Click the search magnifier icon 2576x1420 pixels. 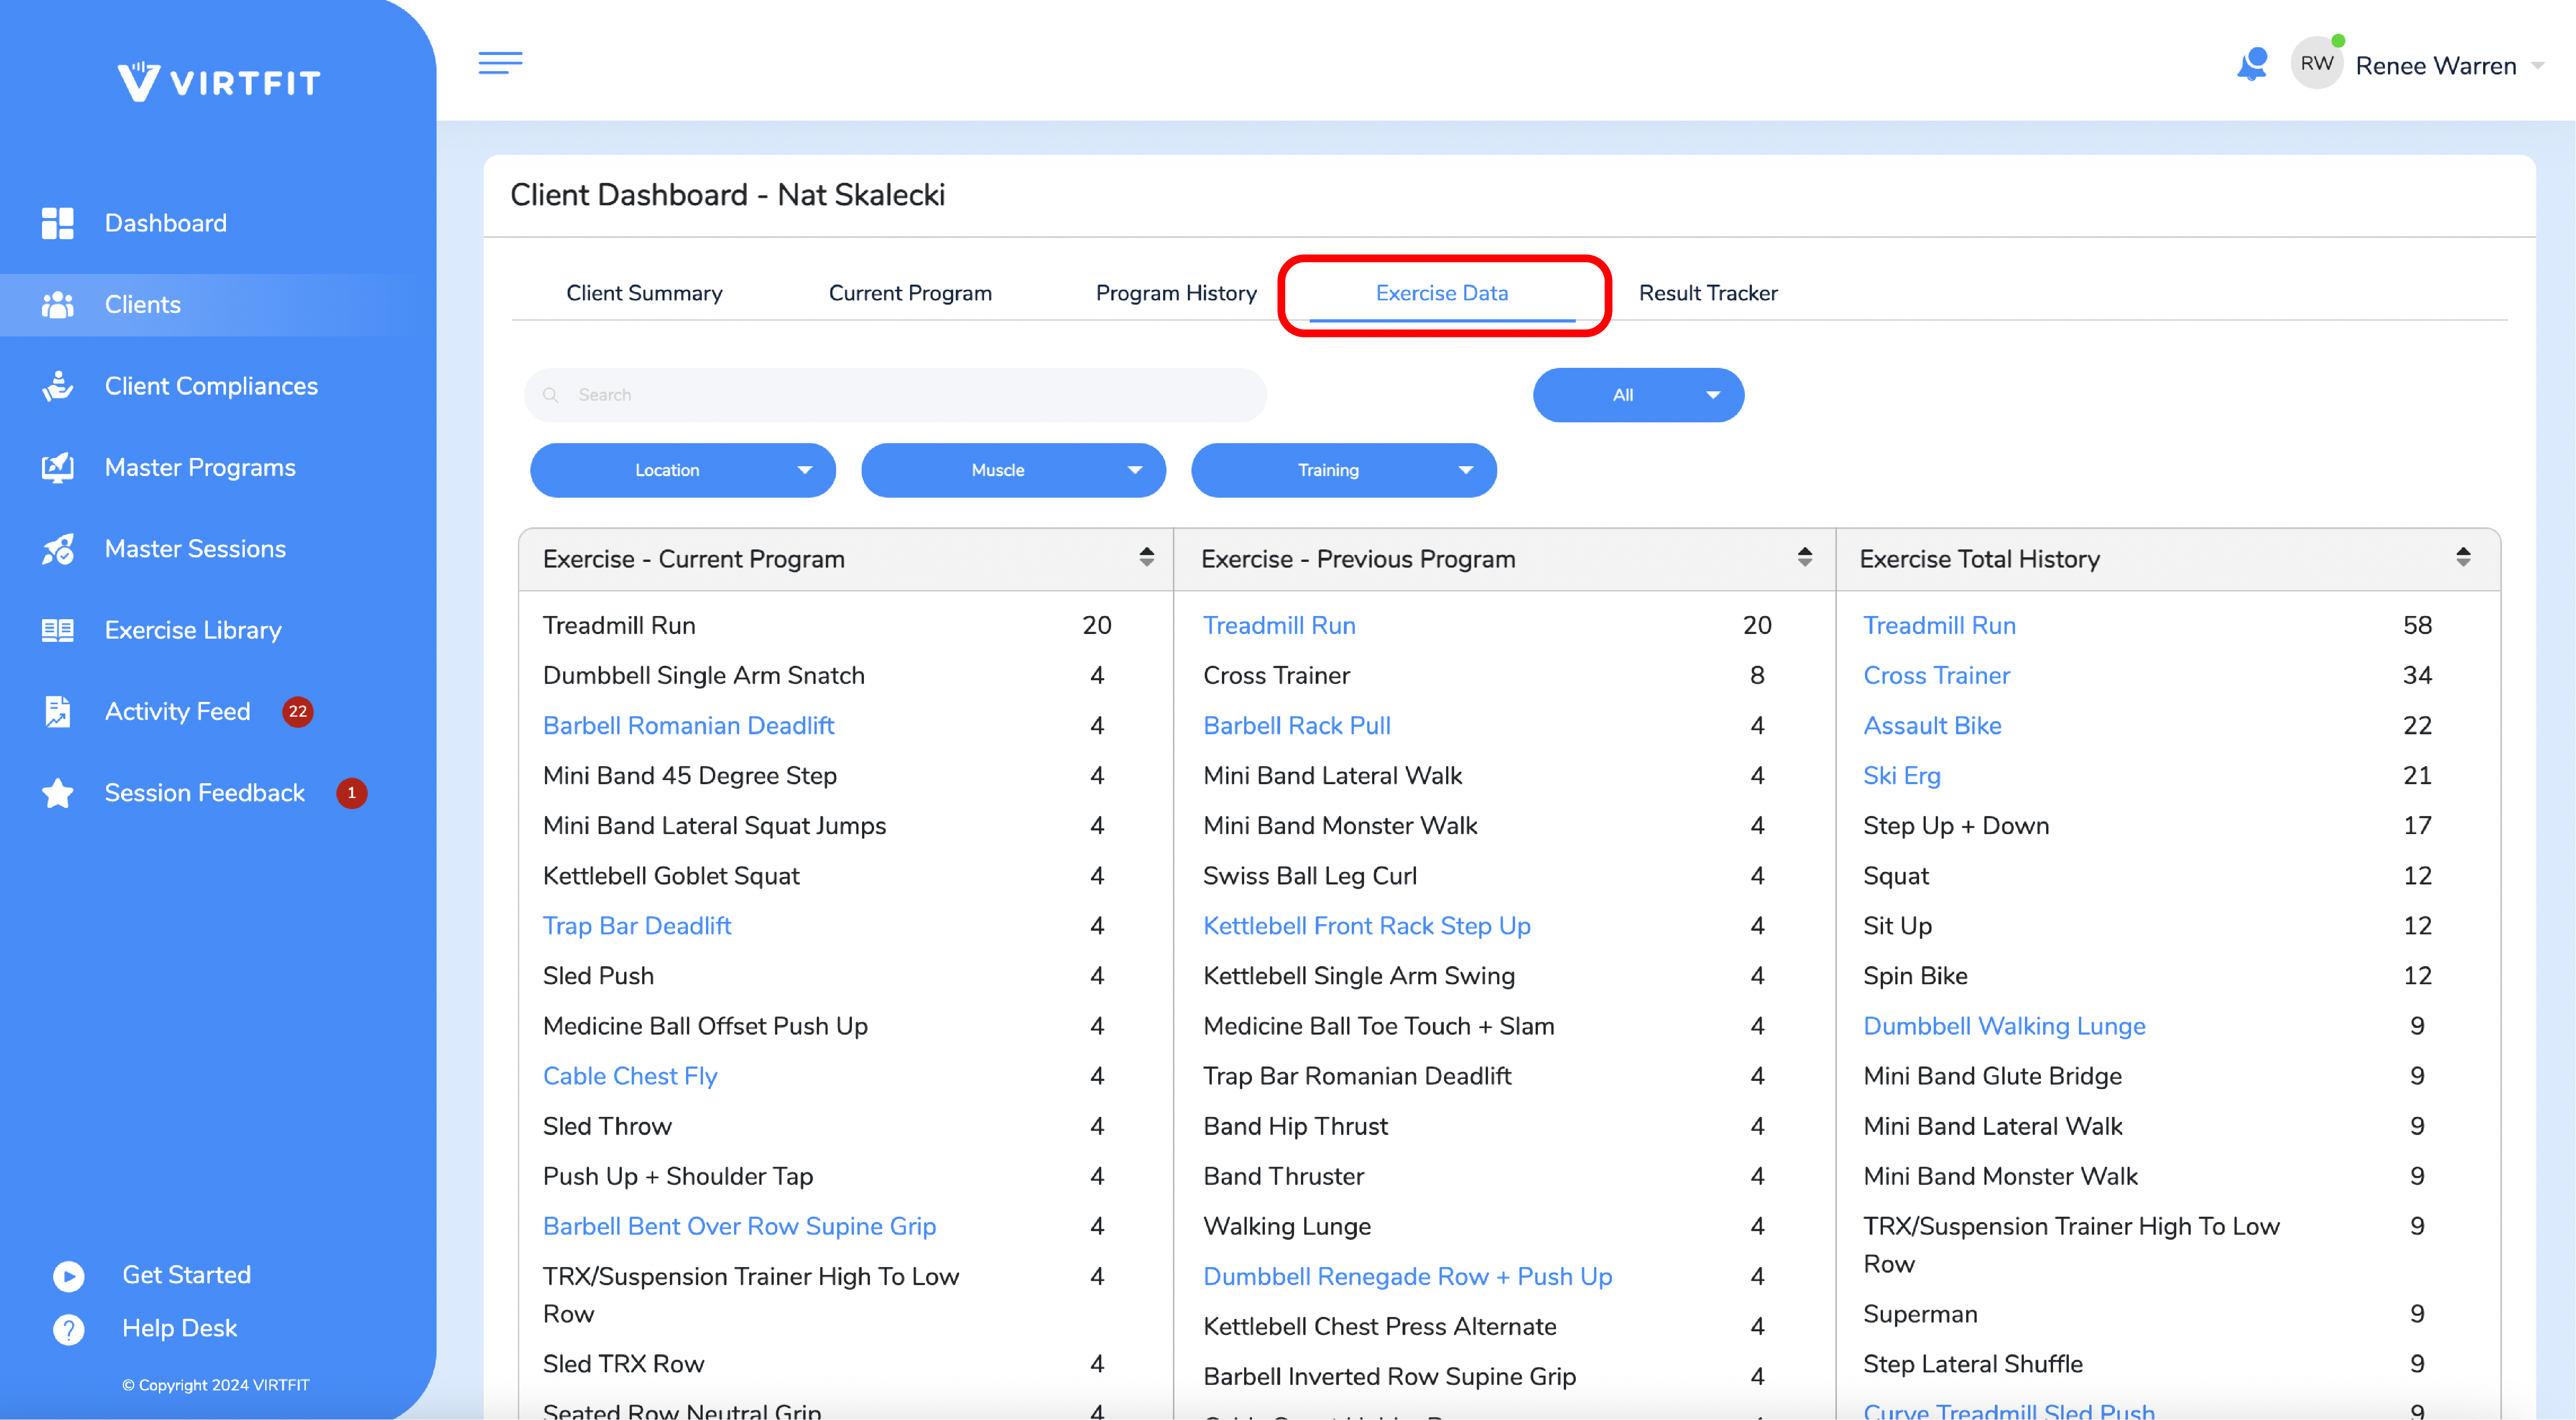[550, 395]
